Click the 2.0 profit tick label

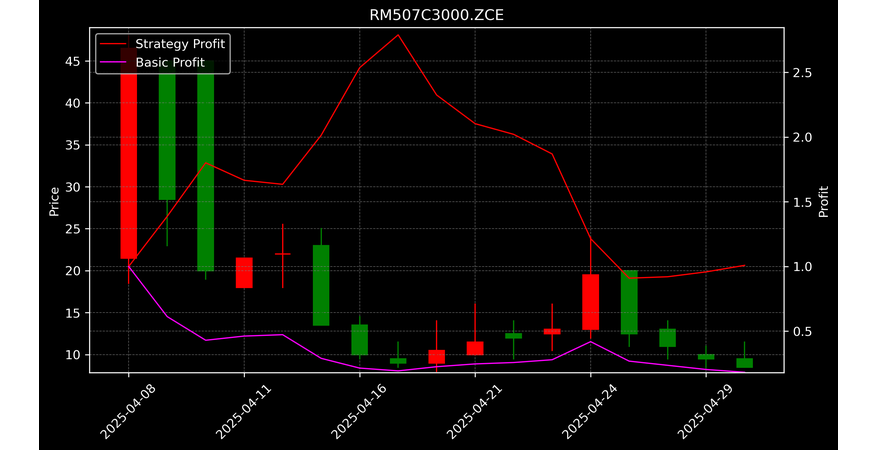(x=800, y=138)
